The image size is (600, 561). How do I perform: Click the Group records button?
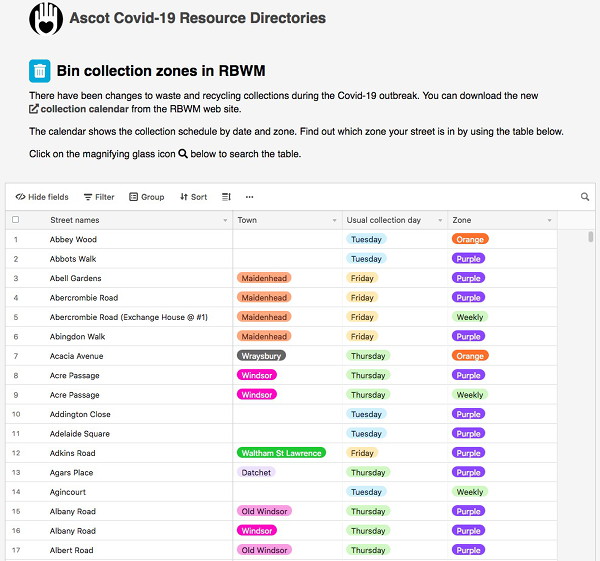coord(147,197)
